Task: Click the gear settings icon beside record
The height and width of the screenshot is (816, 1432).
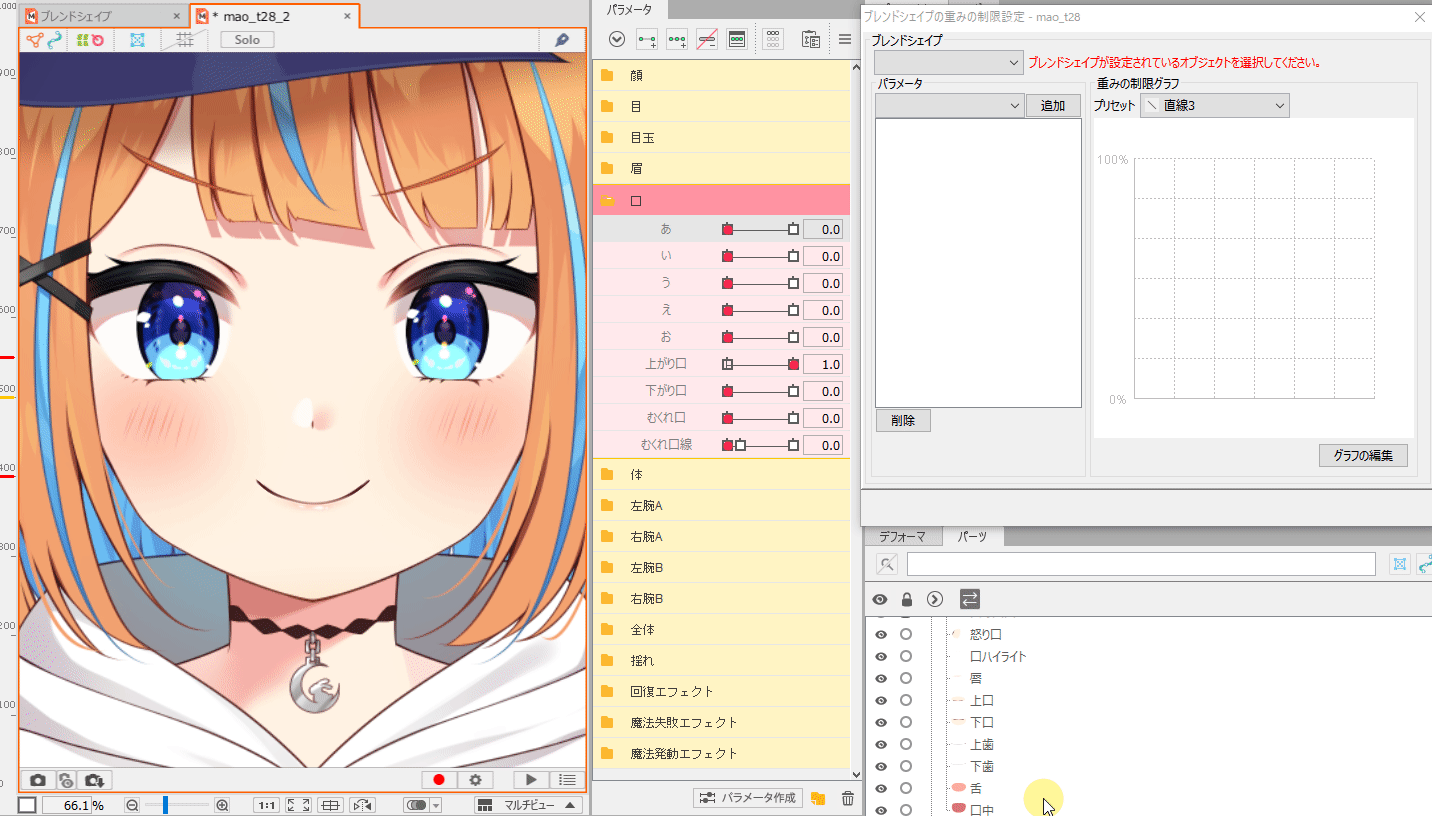Action: click(475, 780)
